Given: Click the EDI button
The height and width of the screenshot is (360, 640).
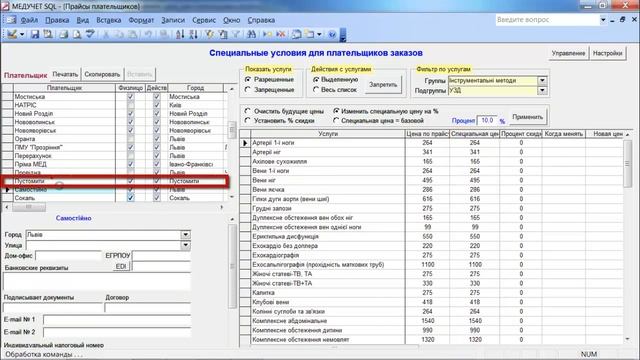Looking at the screenshot, I should [x=121, y=266].
